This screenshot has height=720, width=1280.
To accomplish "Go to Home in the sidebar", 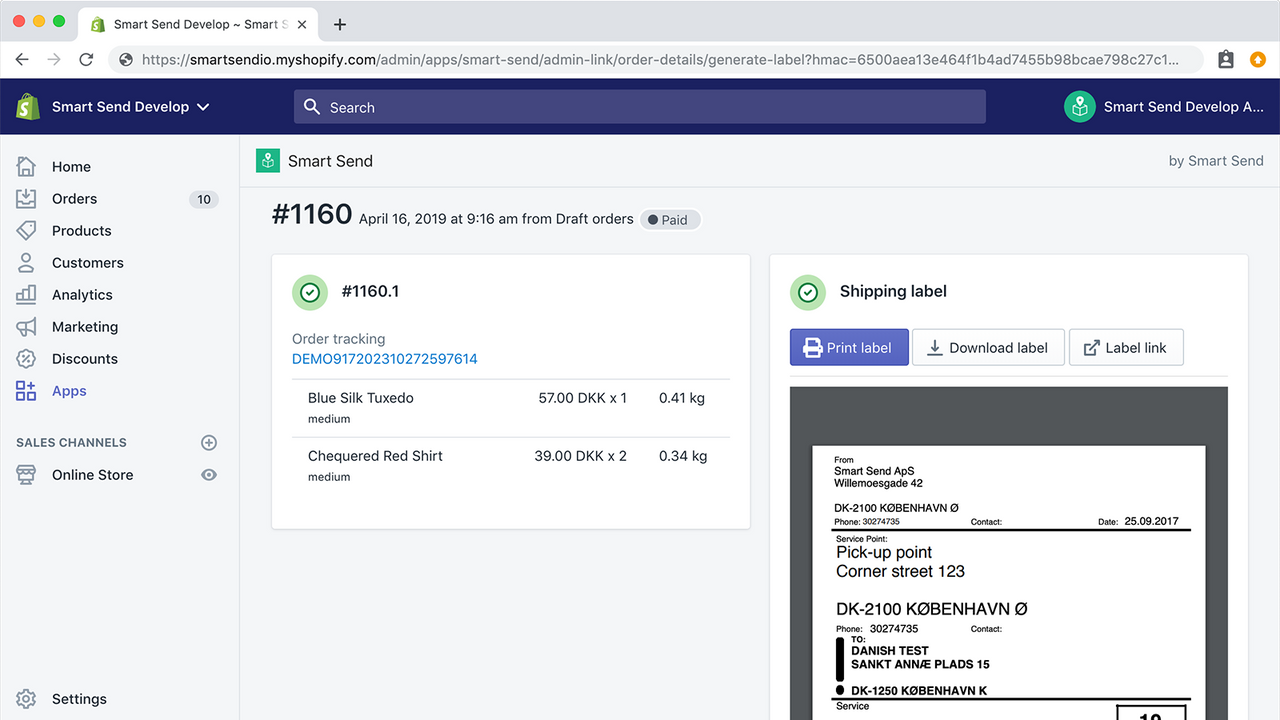I will point(71,167).
